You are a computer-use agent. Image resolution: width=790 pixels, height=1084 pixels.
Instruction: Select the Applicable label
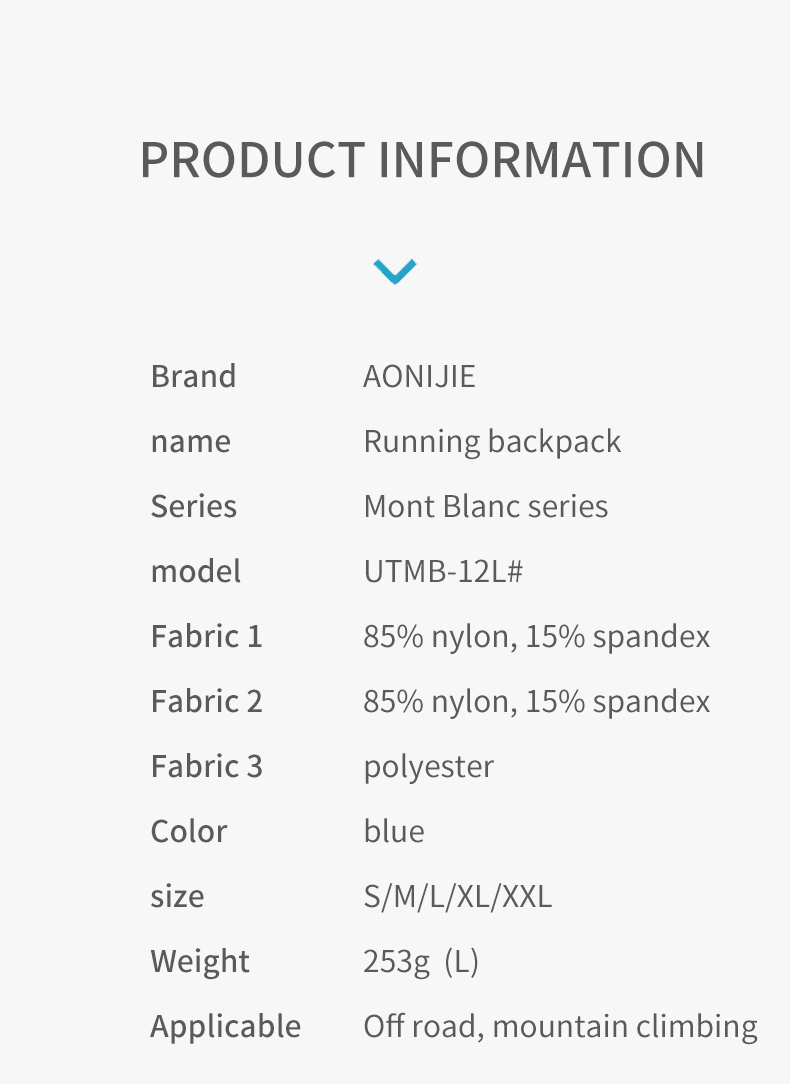click(225, 1027)
